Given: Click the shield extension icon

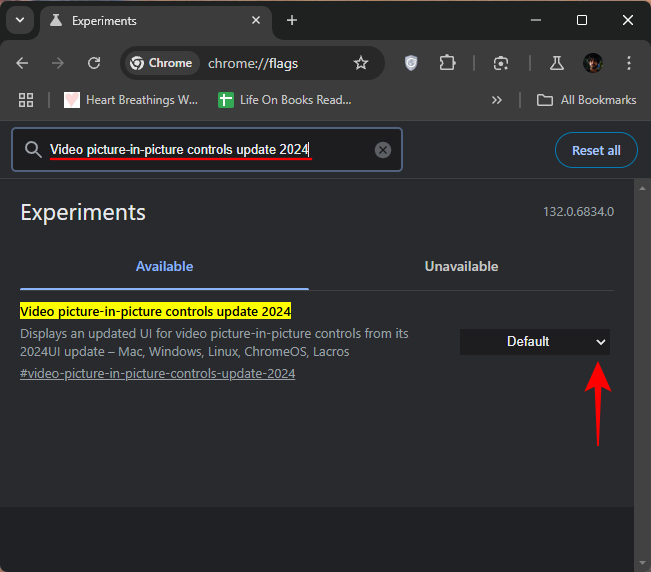Looking at the screenshot, I should pos(411,63).
